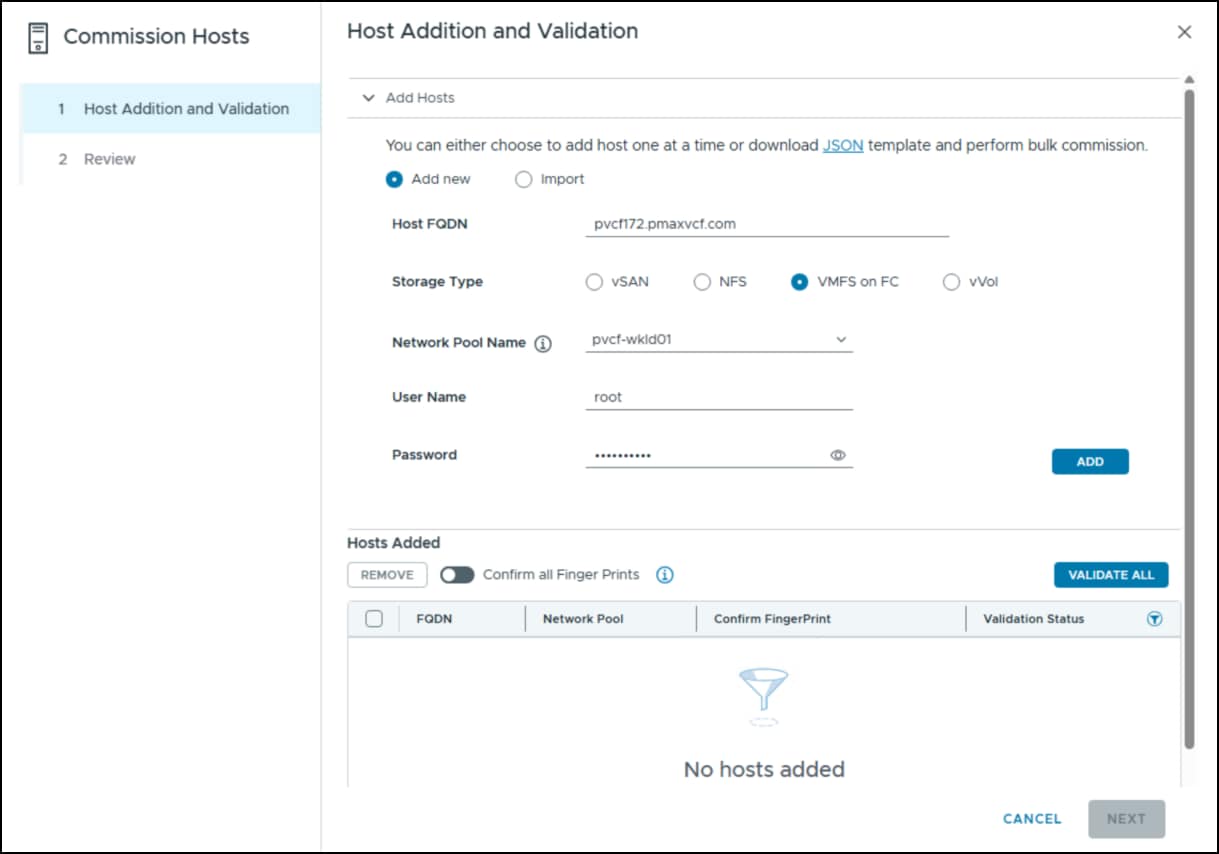Image resolution: width=1219 pixels, height=854 pixels.
Task: Click the ADD button
Action: coord(1090,461)
